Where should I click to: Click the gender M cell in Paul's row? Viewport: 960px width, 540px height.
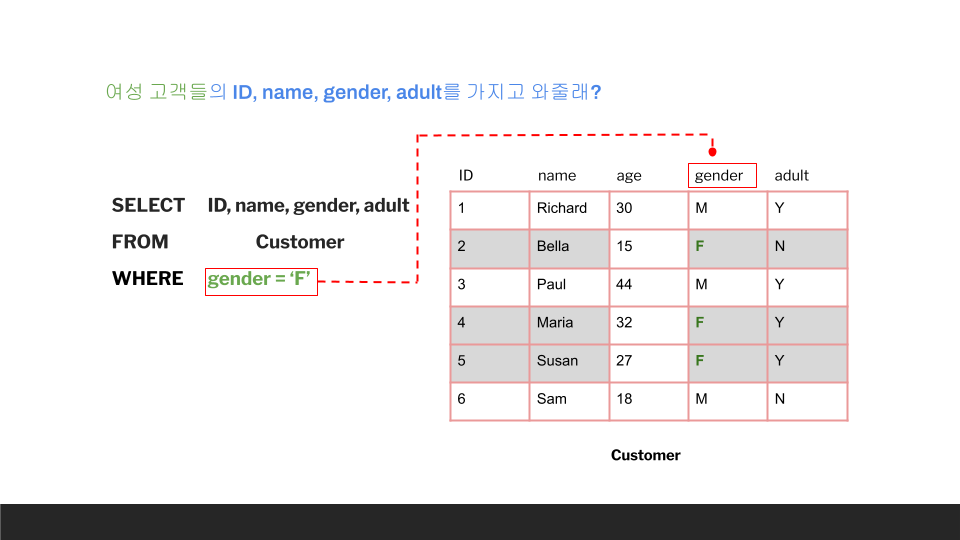728,287
